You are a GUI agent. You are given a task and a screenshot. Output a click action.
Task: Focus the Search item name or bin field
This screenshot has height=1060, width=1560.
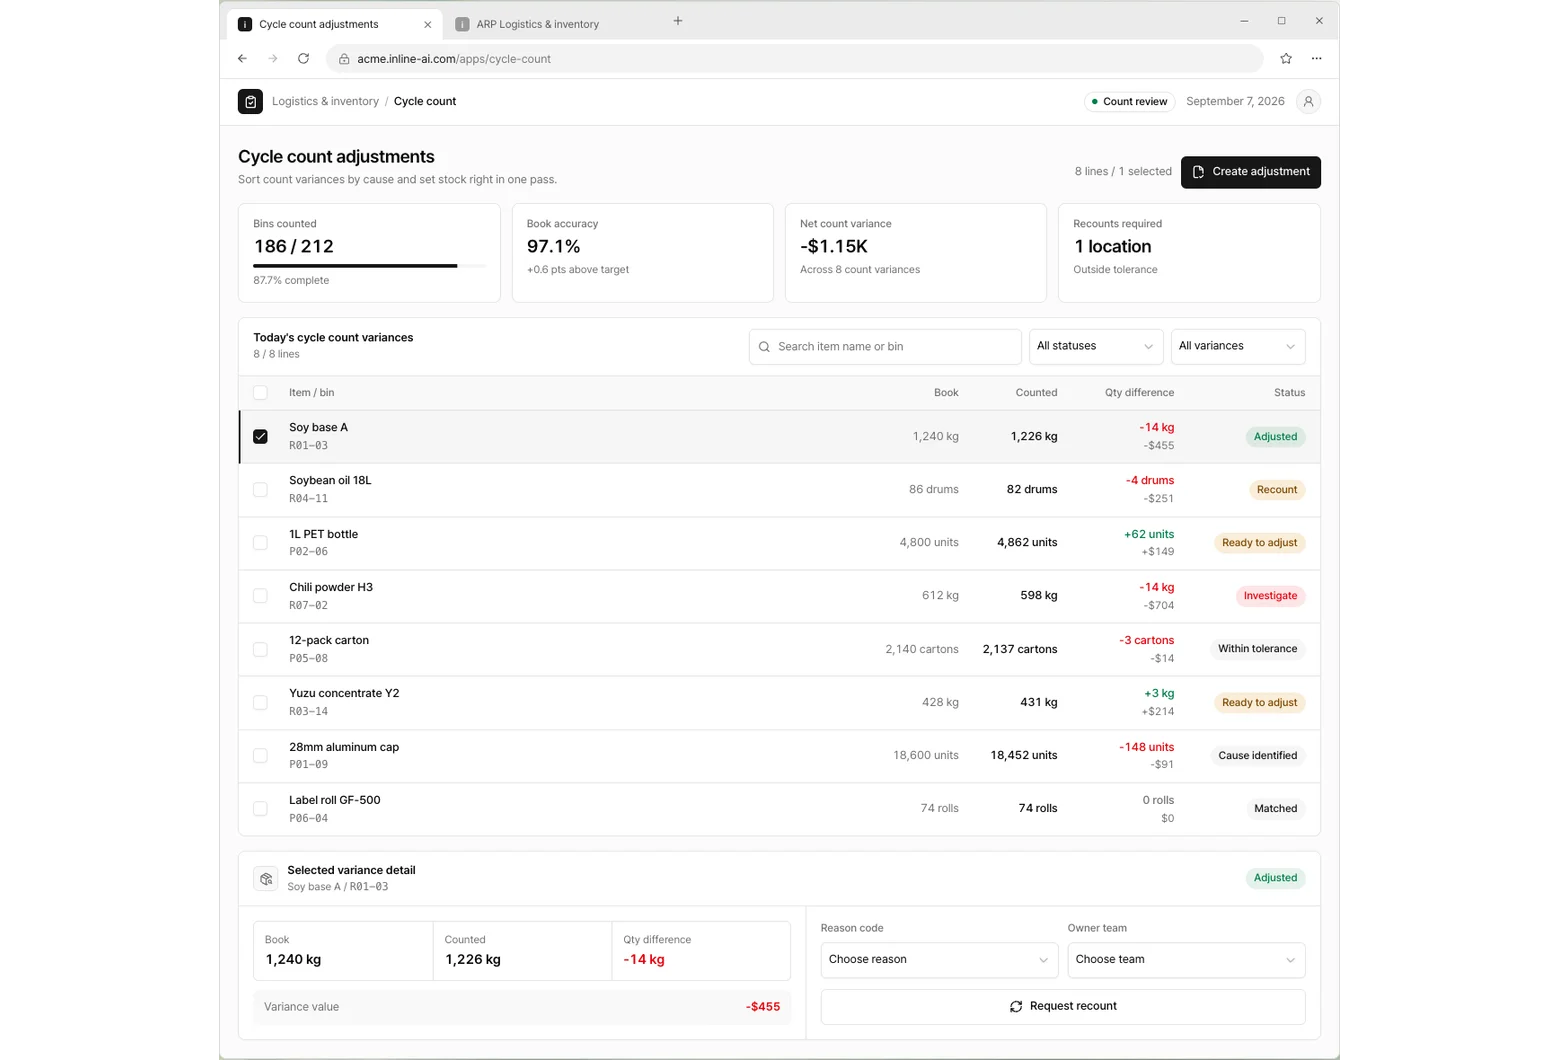[885, 347]
